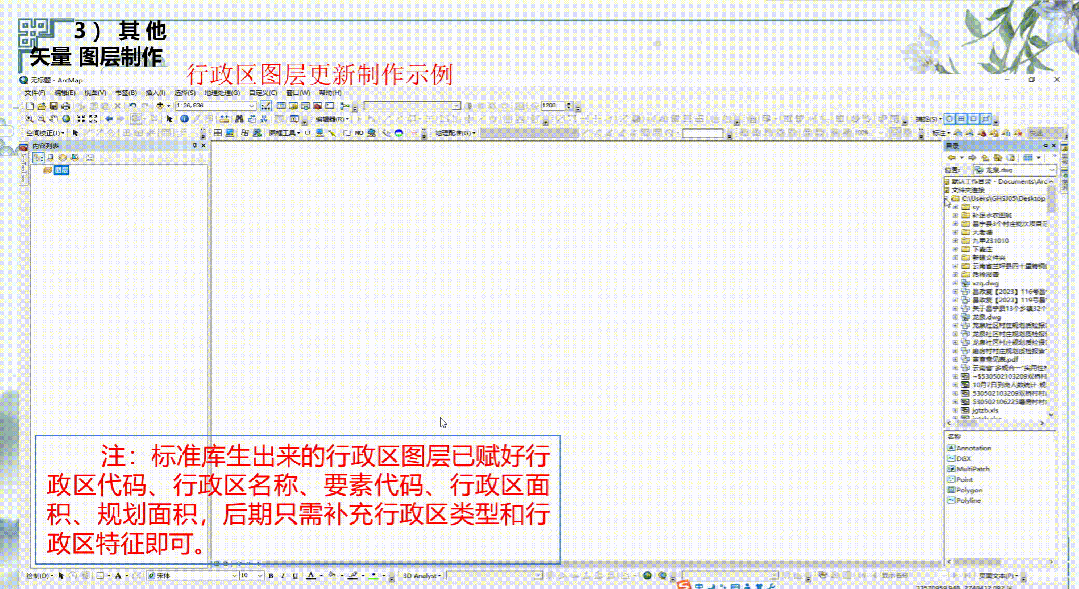Open the 帮助(H) menu
Image resolution: width=1079 pixels, height=589 pixels.
pyautogui.click(x=330, y=93)
